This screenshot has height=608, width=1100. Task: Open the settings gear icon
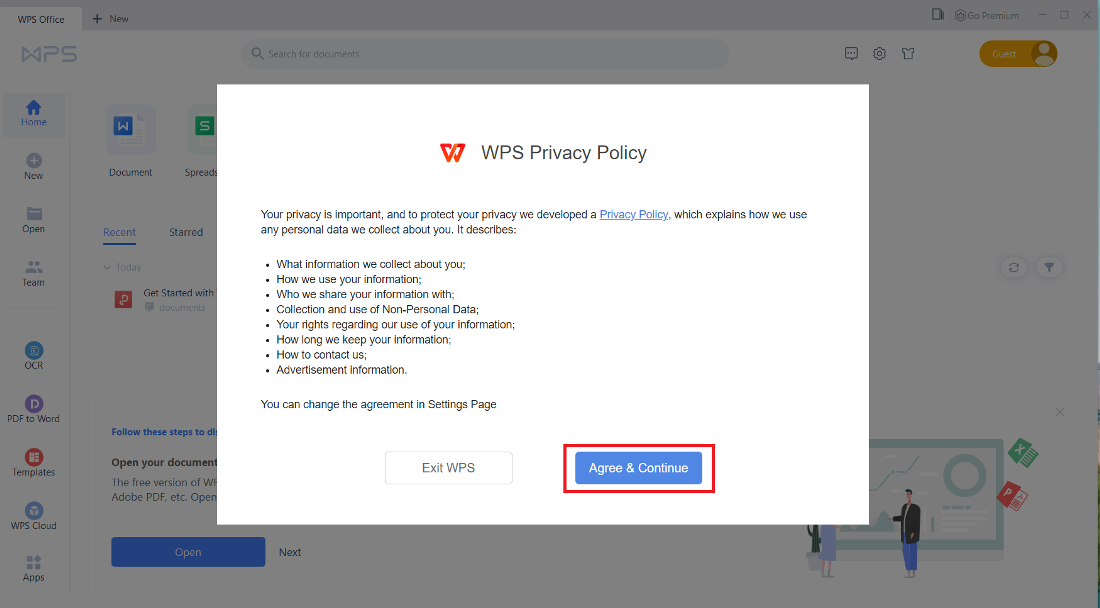[880, 54]
